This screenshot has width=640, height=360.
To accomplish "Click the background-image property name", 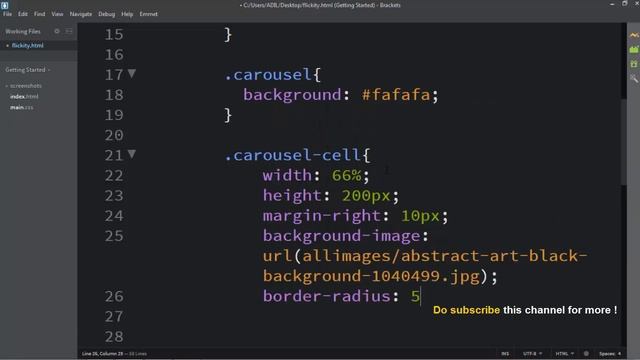I will [x=342, y=236].
